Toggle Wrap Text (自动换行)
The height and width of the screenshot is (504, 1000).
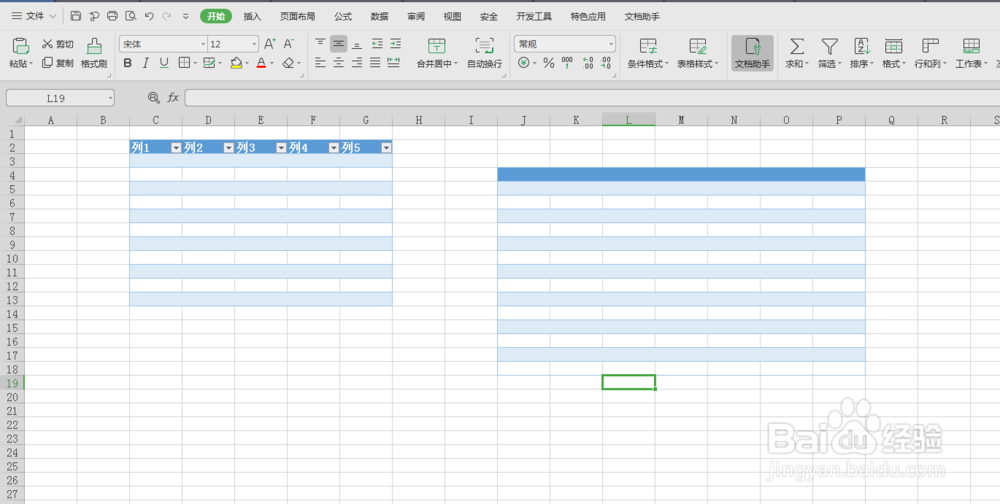(485, 52)
